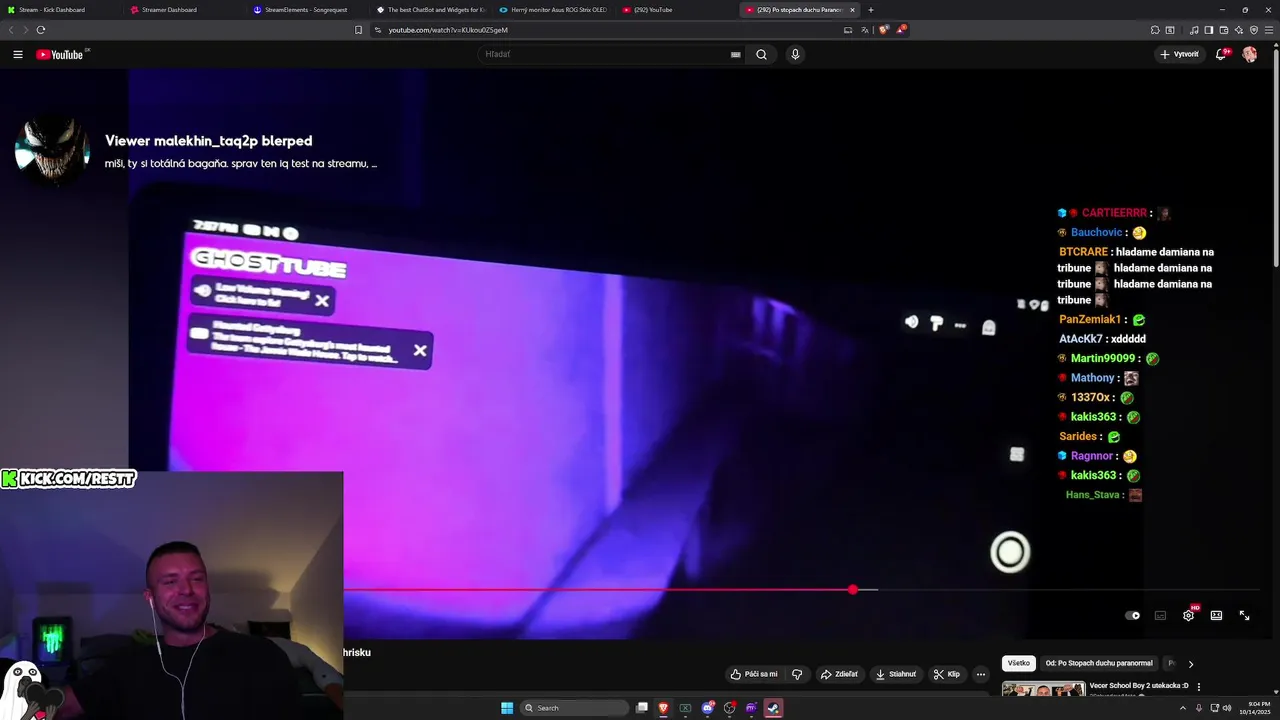Viewport: 1280px width, 720px height.
Task: Open the Brave Shields lion icon
Action: click(884, 30)
